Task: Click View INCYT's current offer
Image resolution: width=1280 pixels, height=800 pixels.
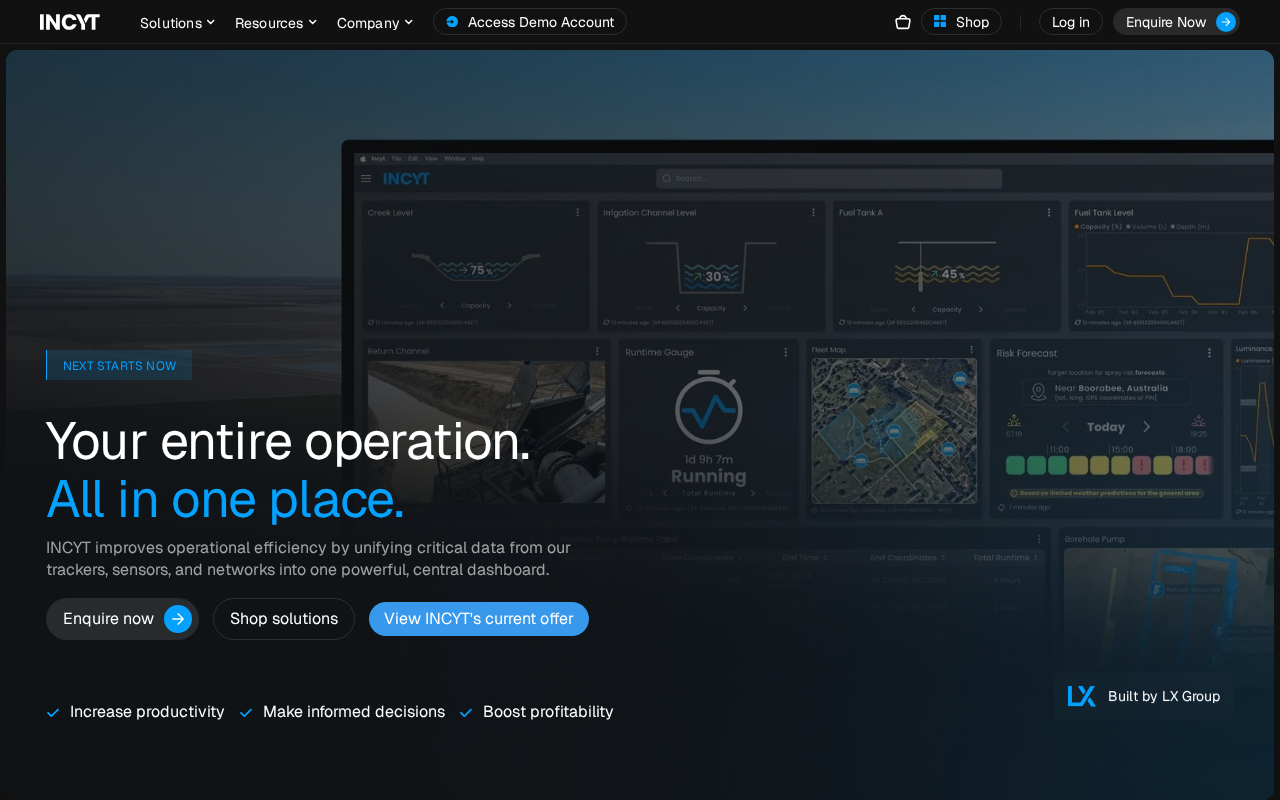Action: tap(479, 619)
